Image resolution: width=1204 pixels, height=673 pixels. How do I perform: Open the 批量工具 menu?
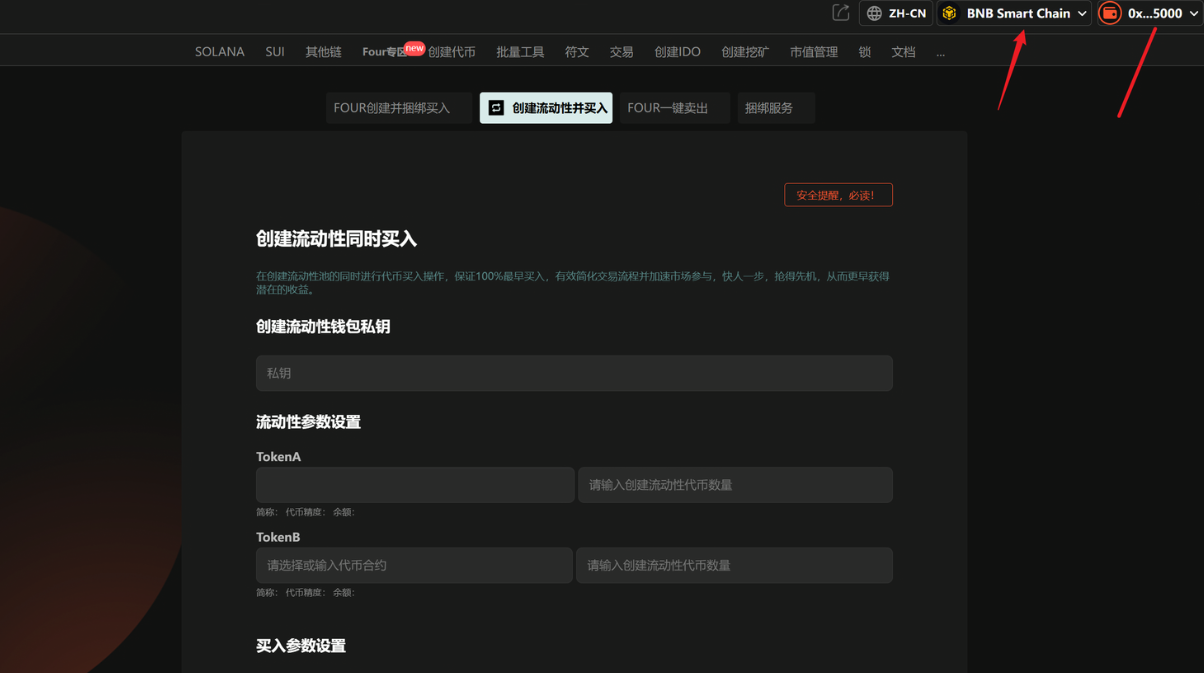pos(520,52)
